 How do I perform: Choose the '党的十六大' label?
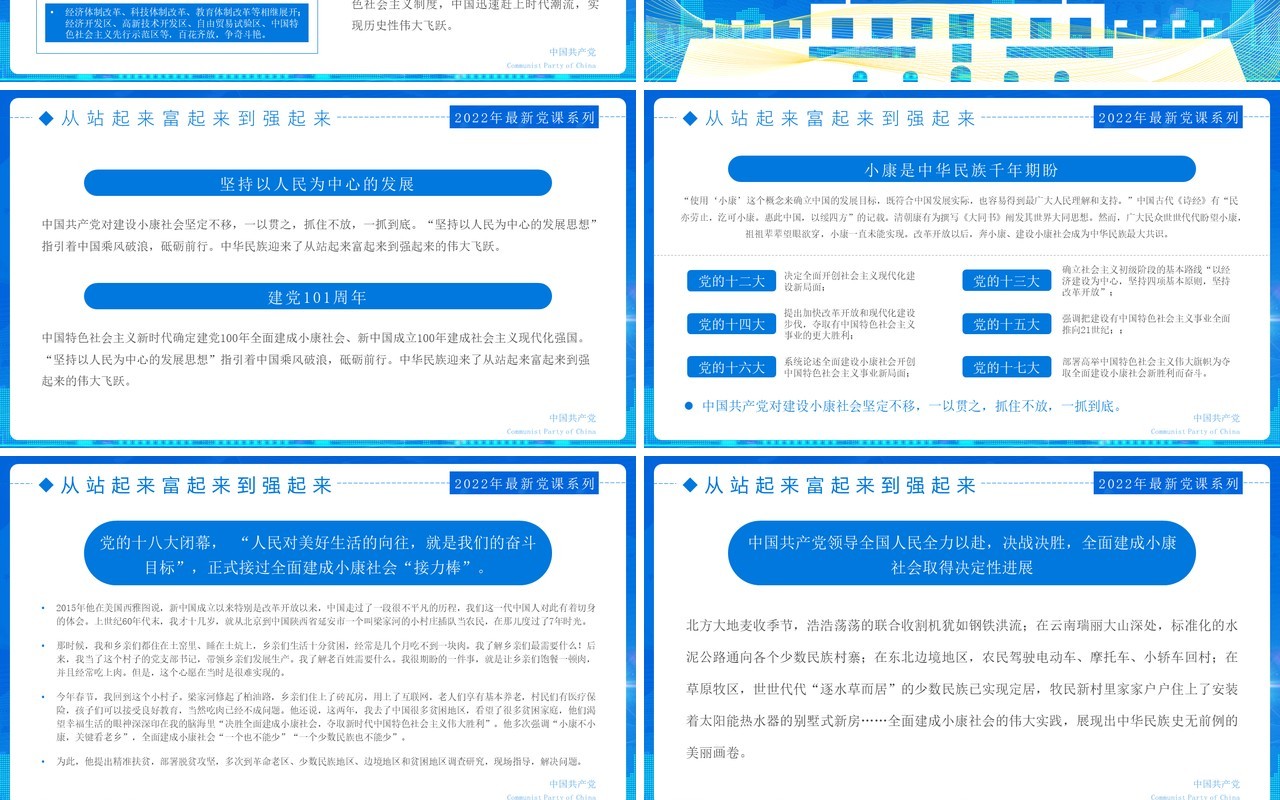pyautogui.click(x=731, y=367)
